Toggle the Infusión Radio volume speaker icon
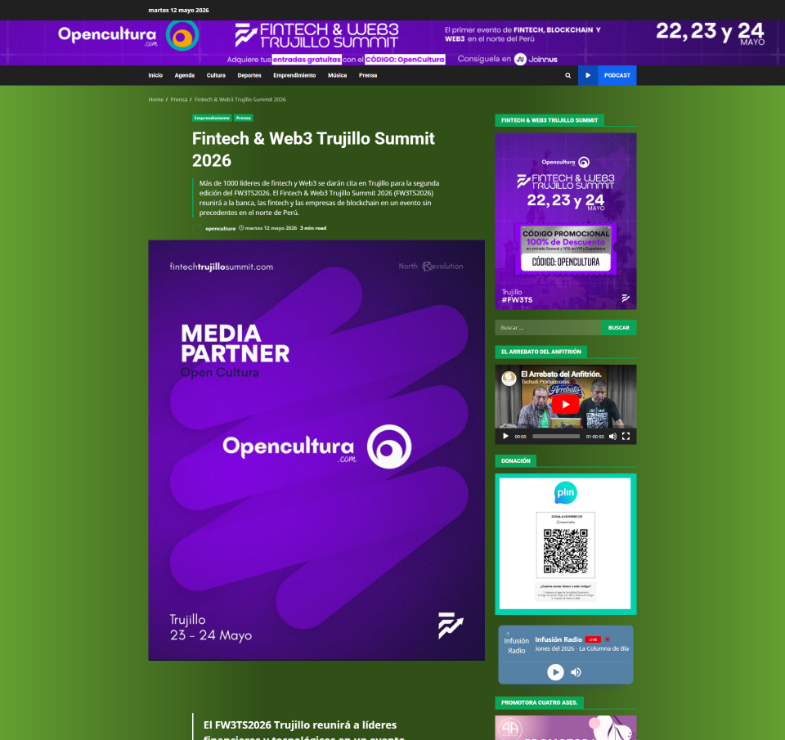 pos(576,672)
